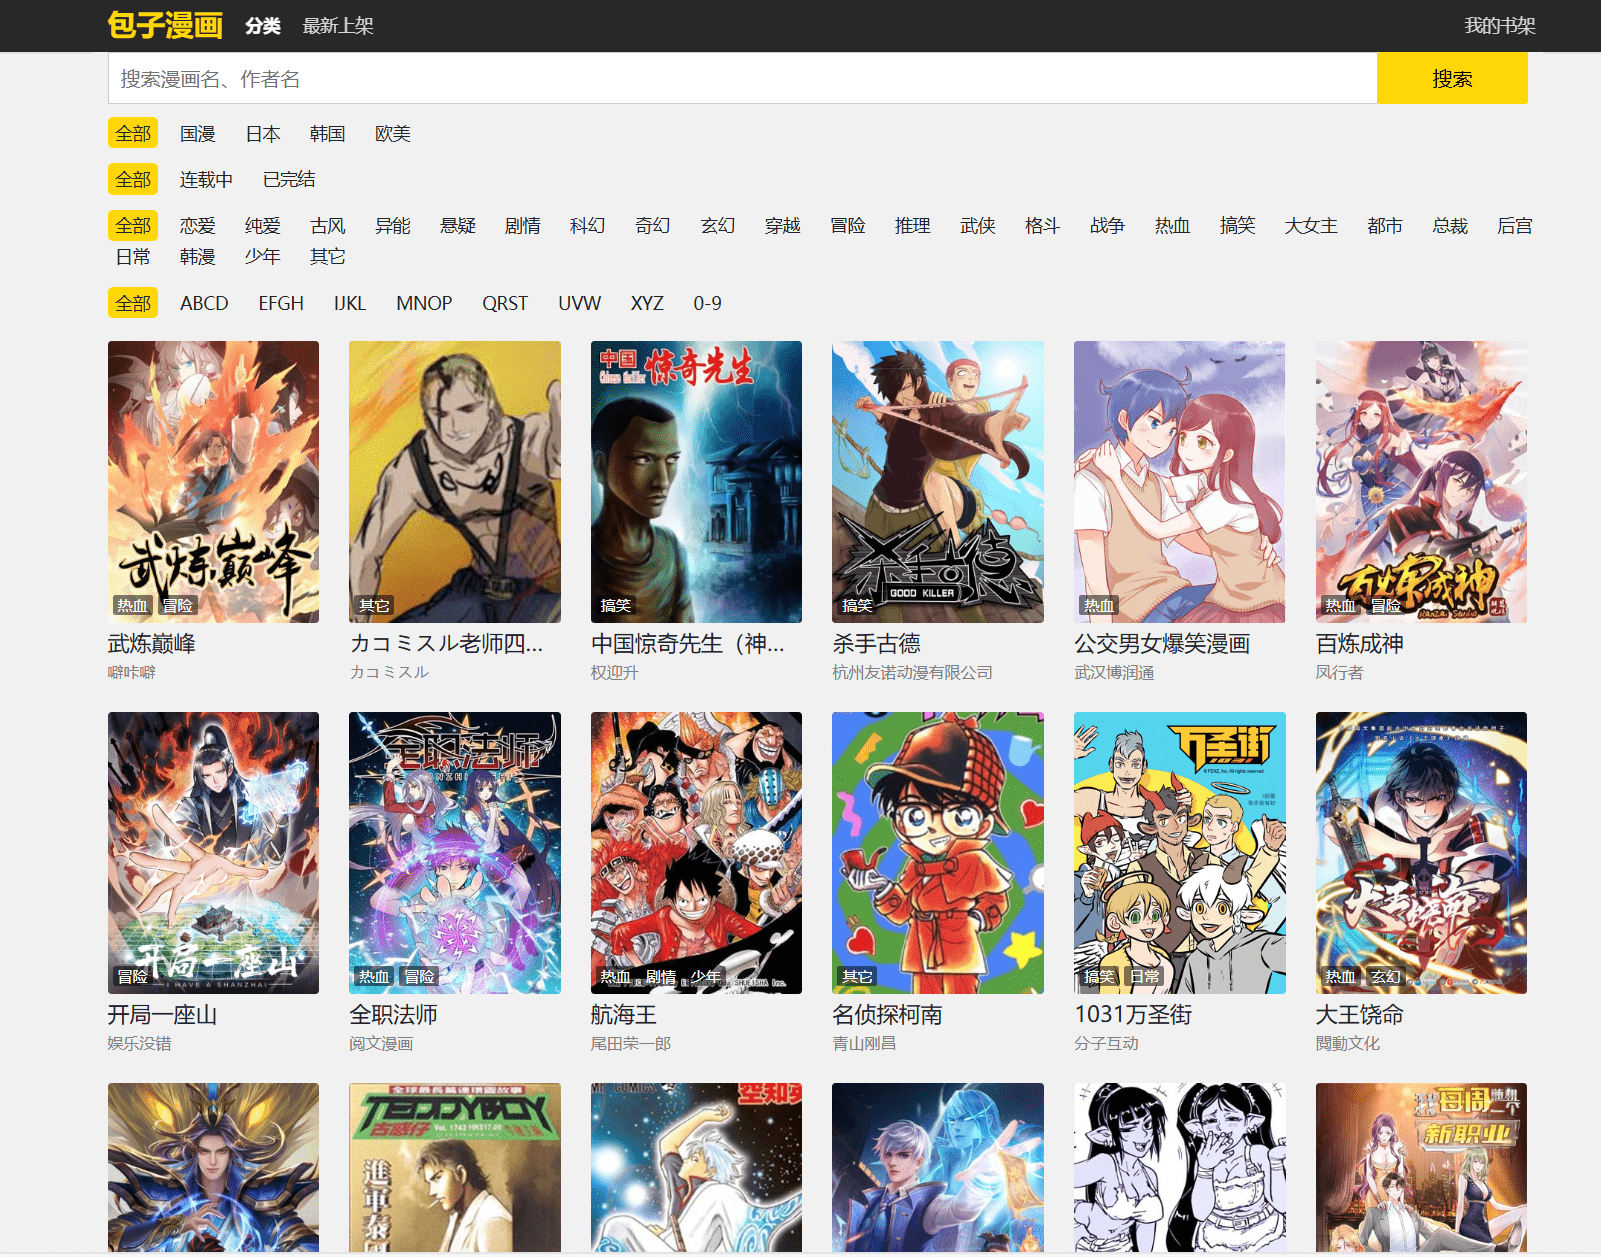The width and height of the screenshot is (1601, 1257).
Task: Choose the 后宫 genre filter
Action: pos(1515,226)
